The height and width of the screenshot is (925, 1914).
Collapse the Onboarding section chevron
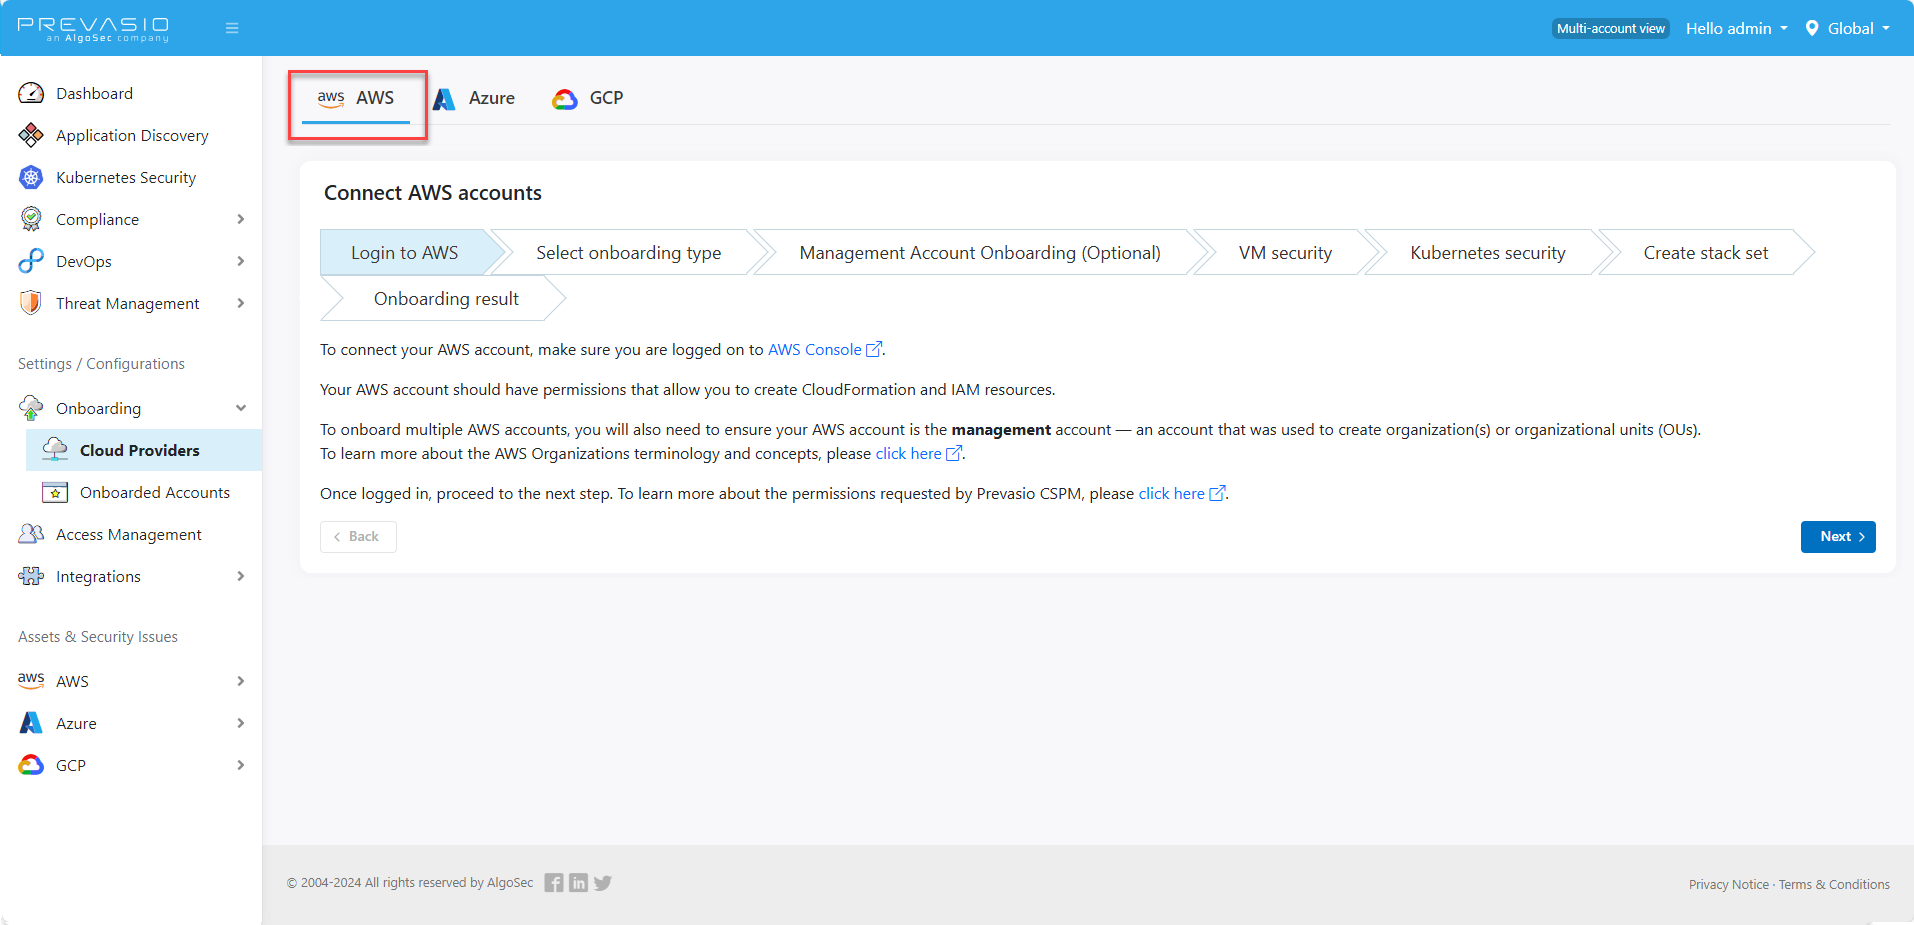tap(241, 408)
